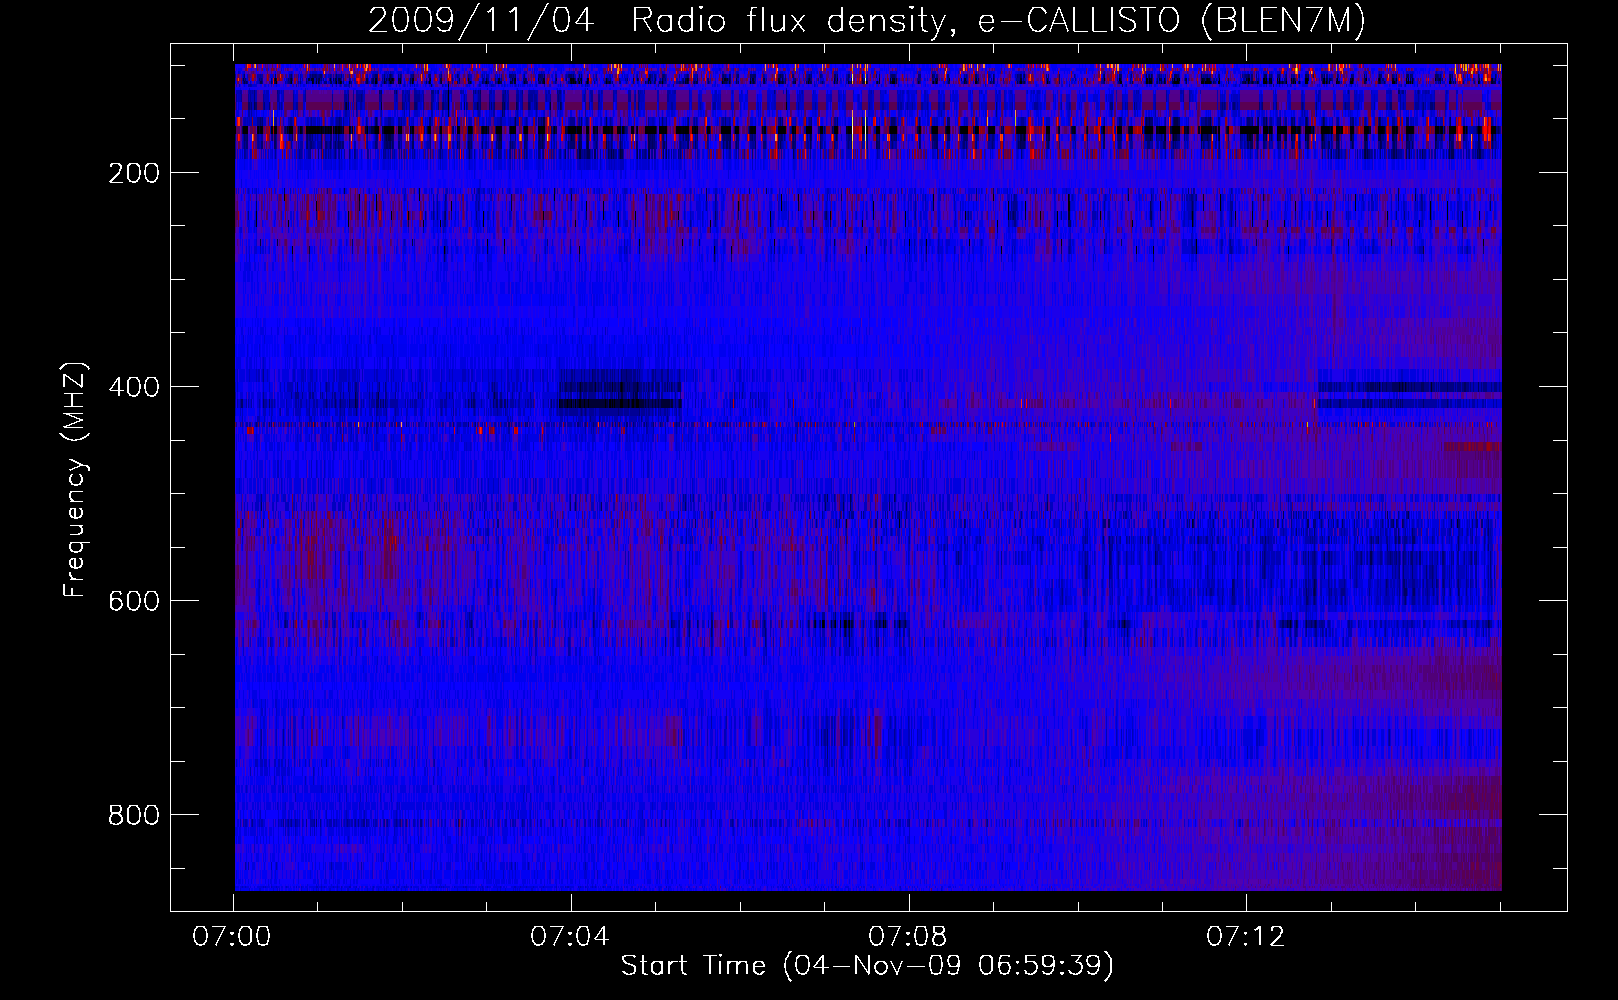Screen dimensions: 1618x1000
Task: Click the 07:08 time tick label
Action: pos(908,937)
